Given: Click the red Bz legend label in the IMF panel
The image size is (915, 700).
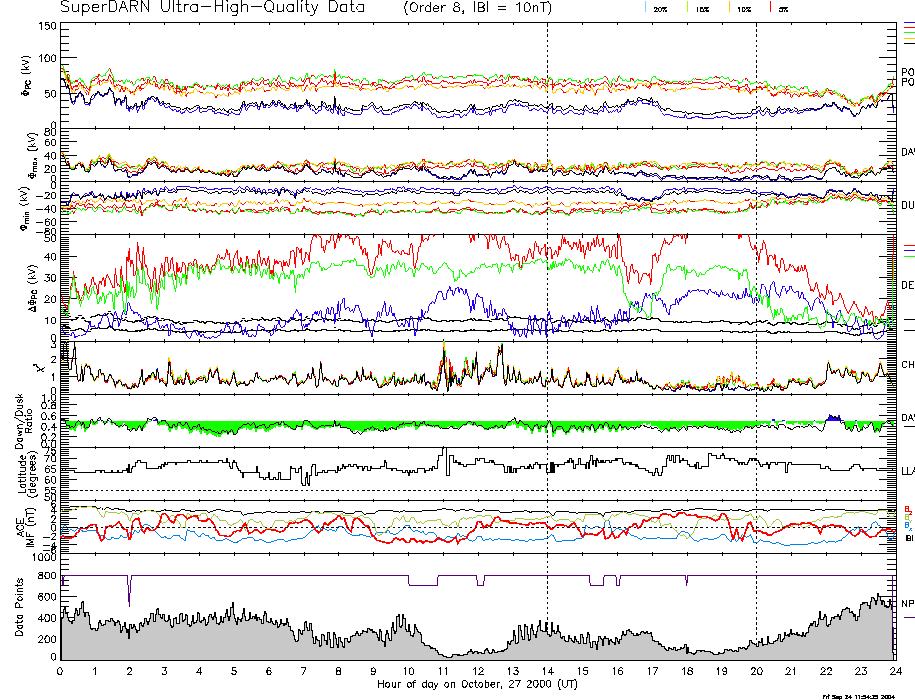Looking at the screenshot, I should [906, 509].
